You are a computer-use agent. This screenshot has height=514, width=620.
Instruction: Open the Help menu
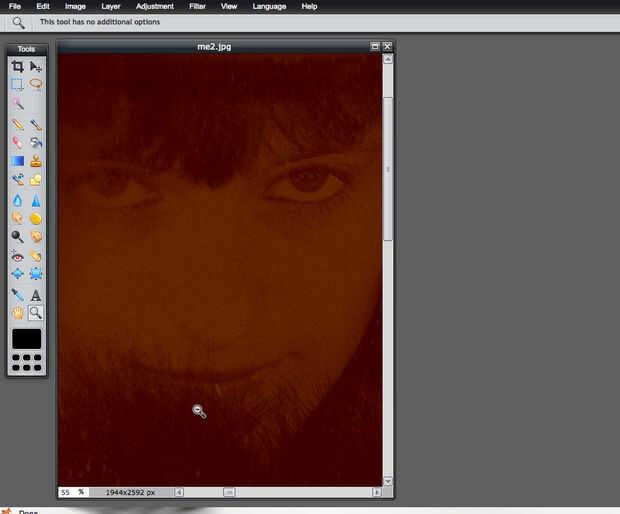(309, 6)
